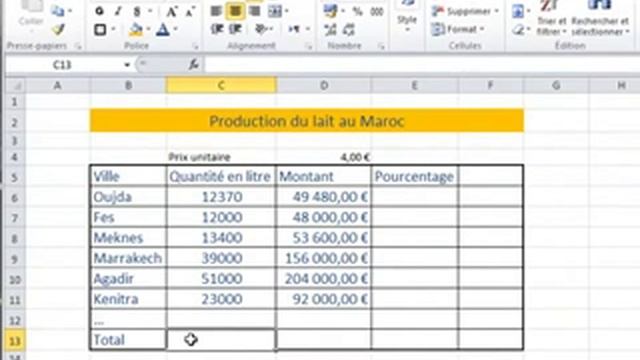This screenshot has height=360, width=640.
Task: Select the 'Total' label cell
Action: (128, 340)
